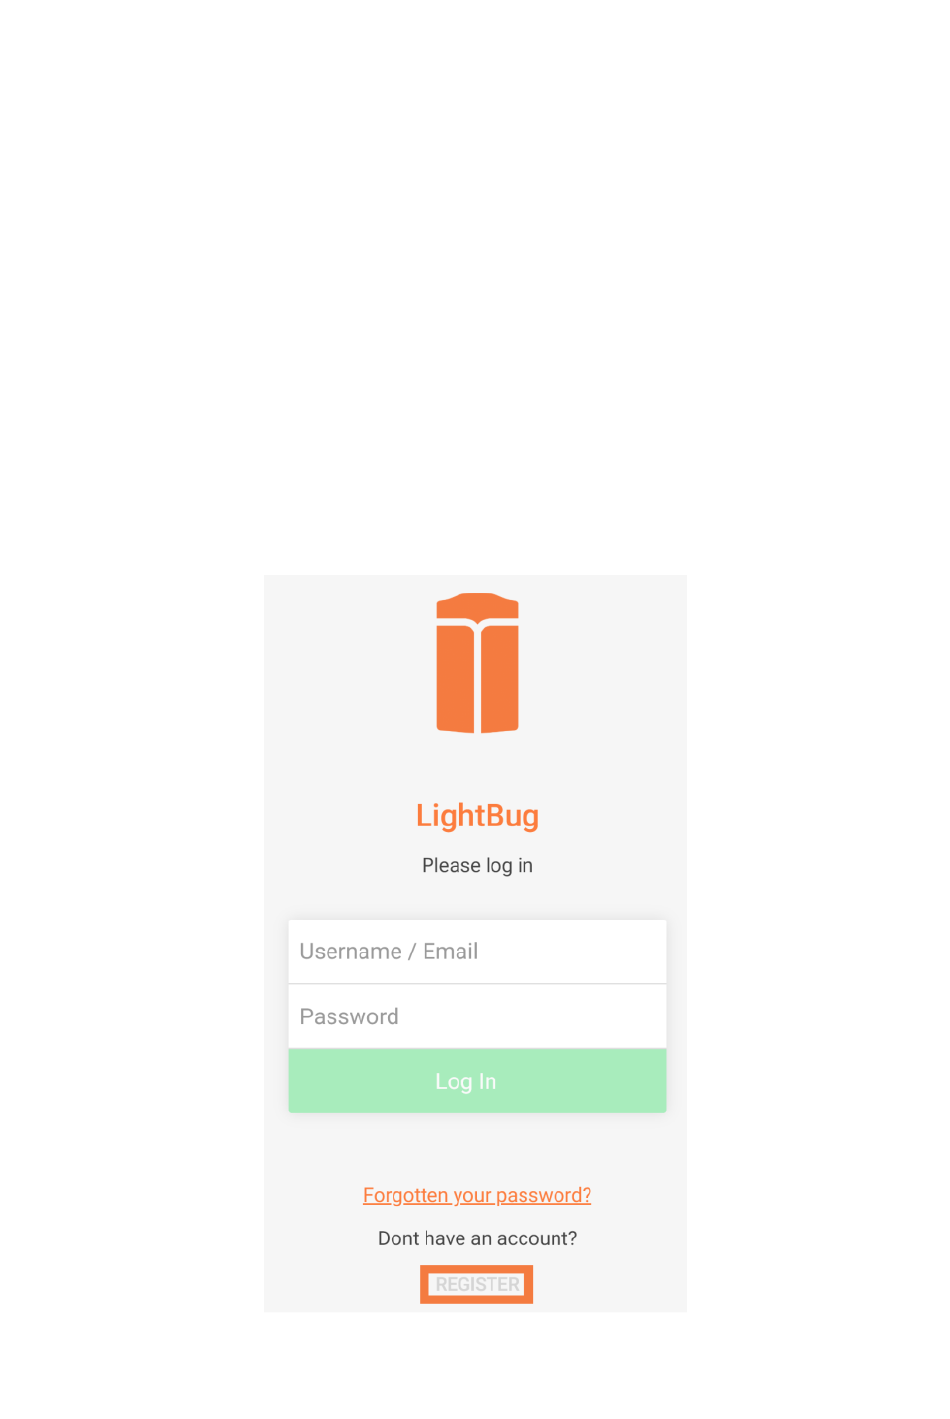The image size is (950, 1419).
Task: Activate the Password placeholder text box
Action: [477, 1016]
